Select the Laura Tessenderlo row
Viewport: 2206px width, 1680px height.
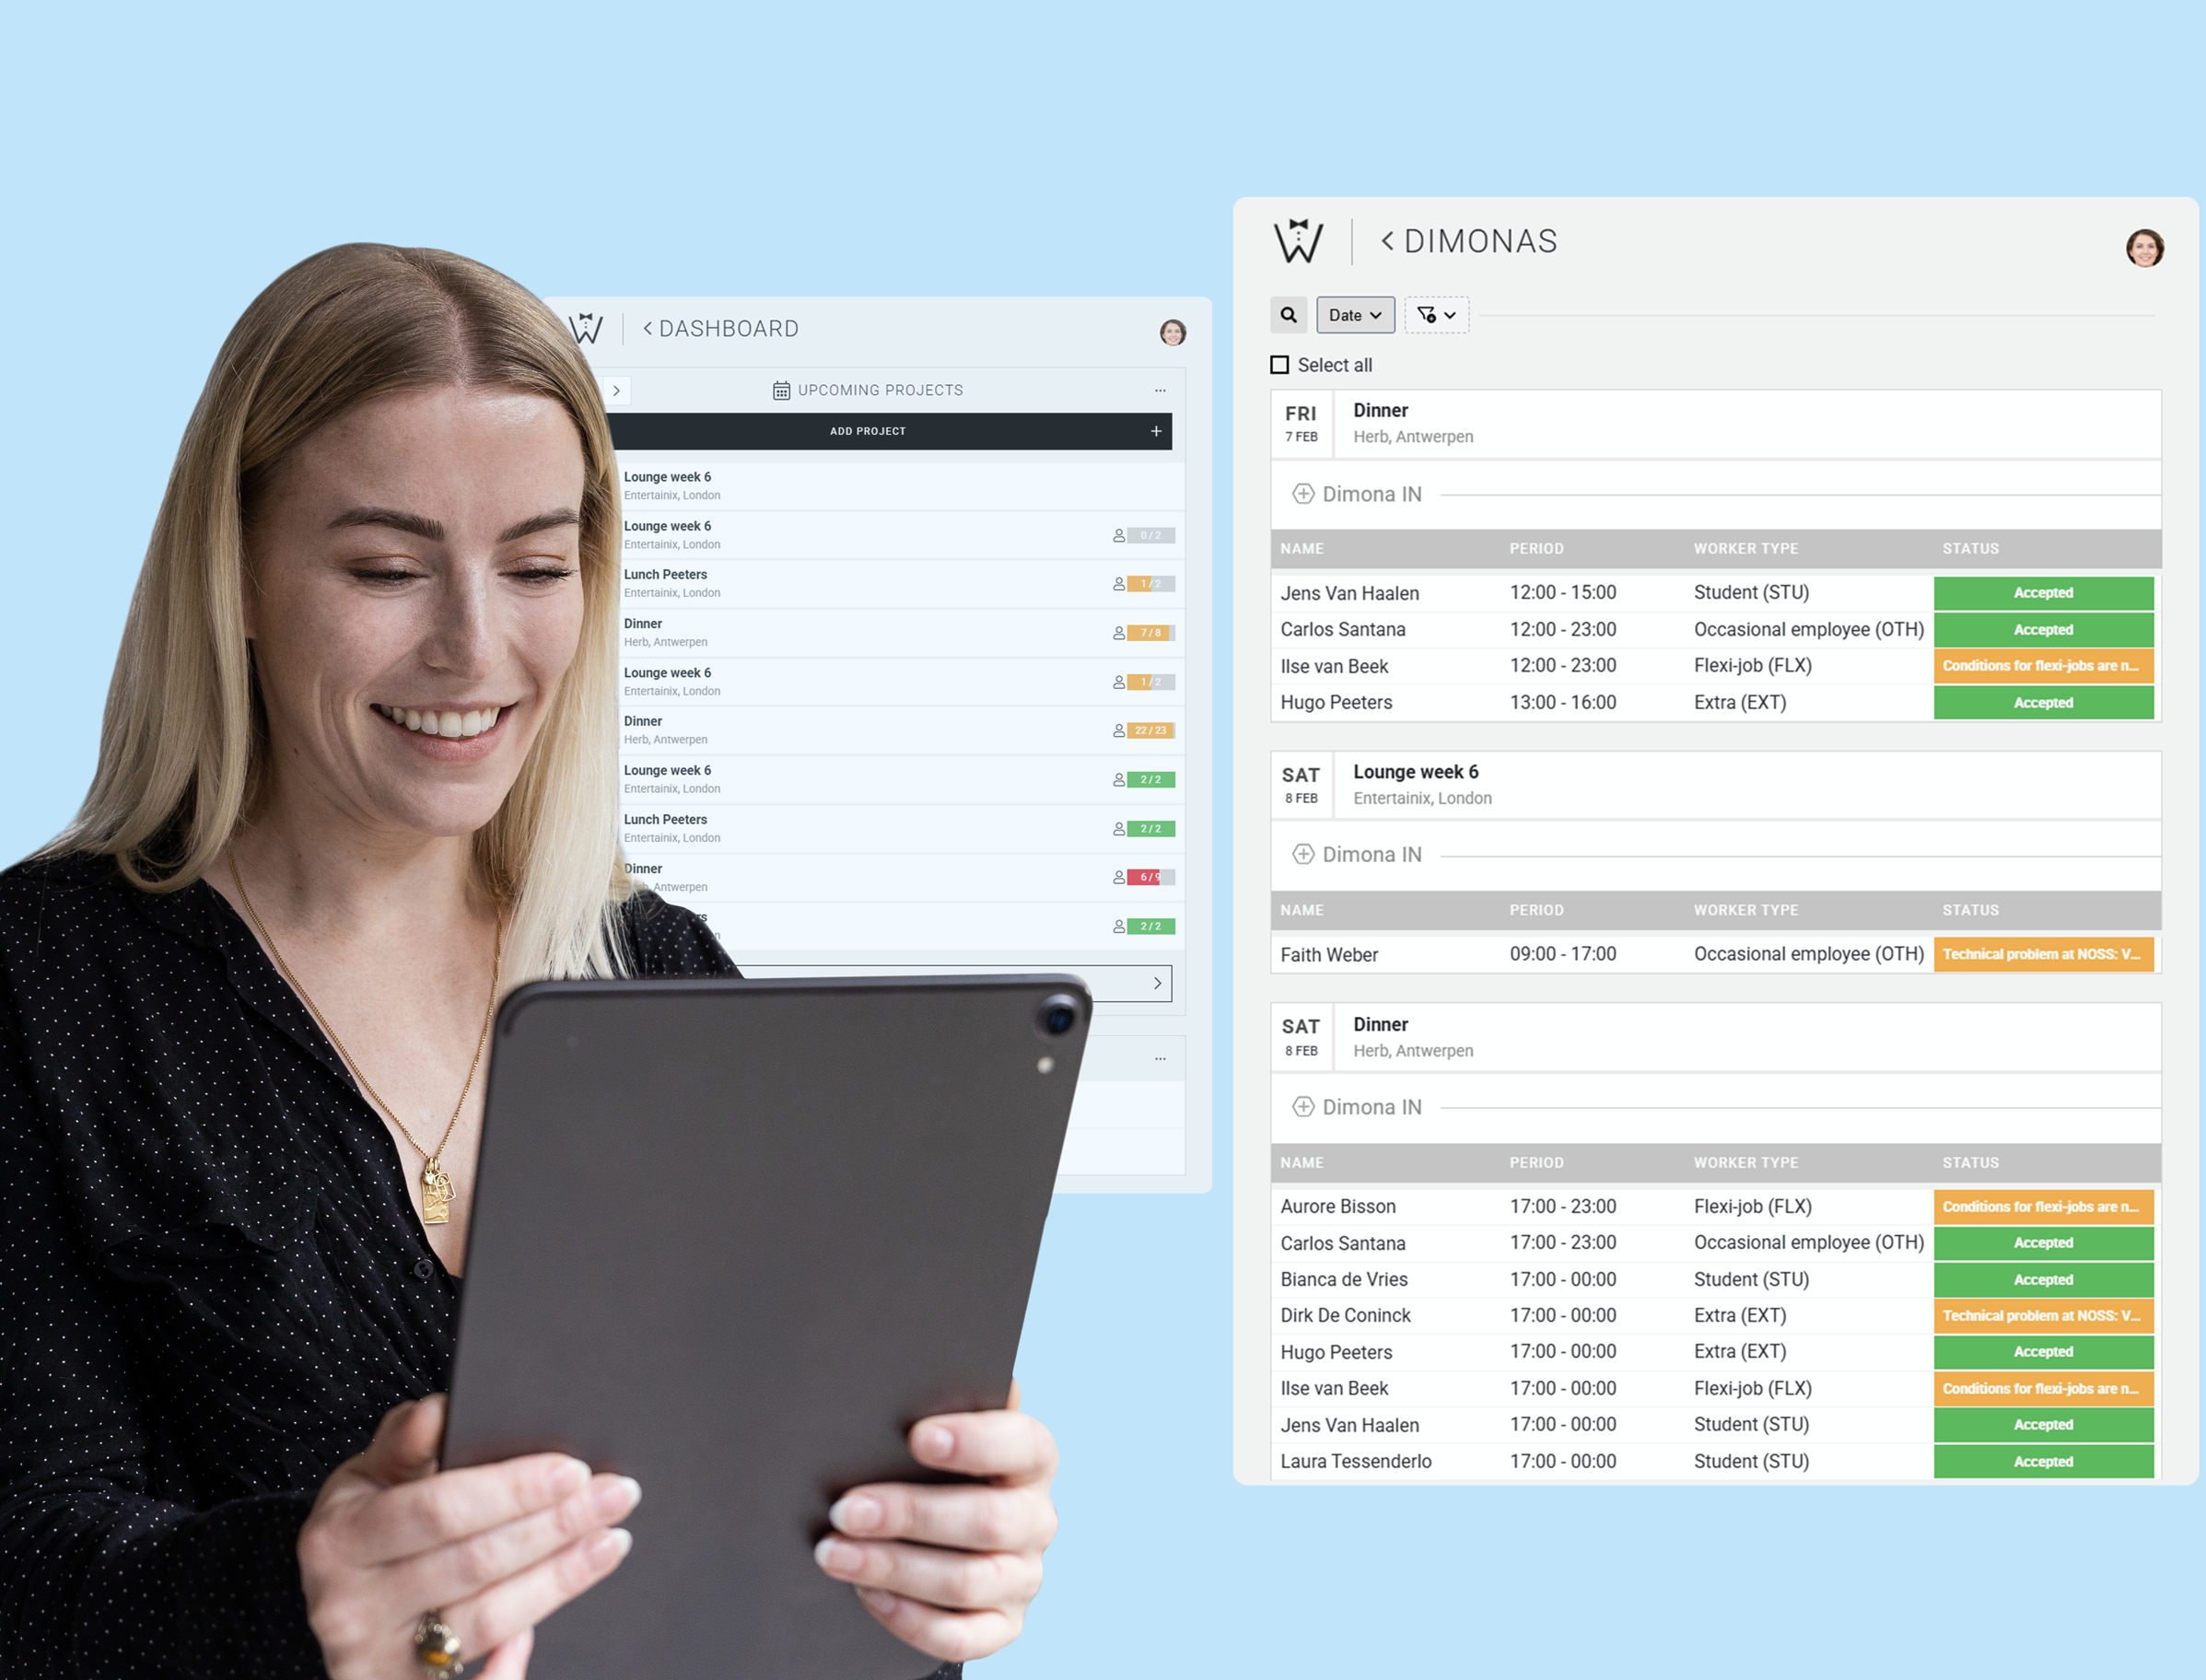(1716, 1461)
